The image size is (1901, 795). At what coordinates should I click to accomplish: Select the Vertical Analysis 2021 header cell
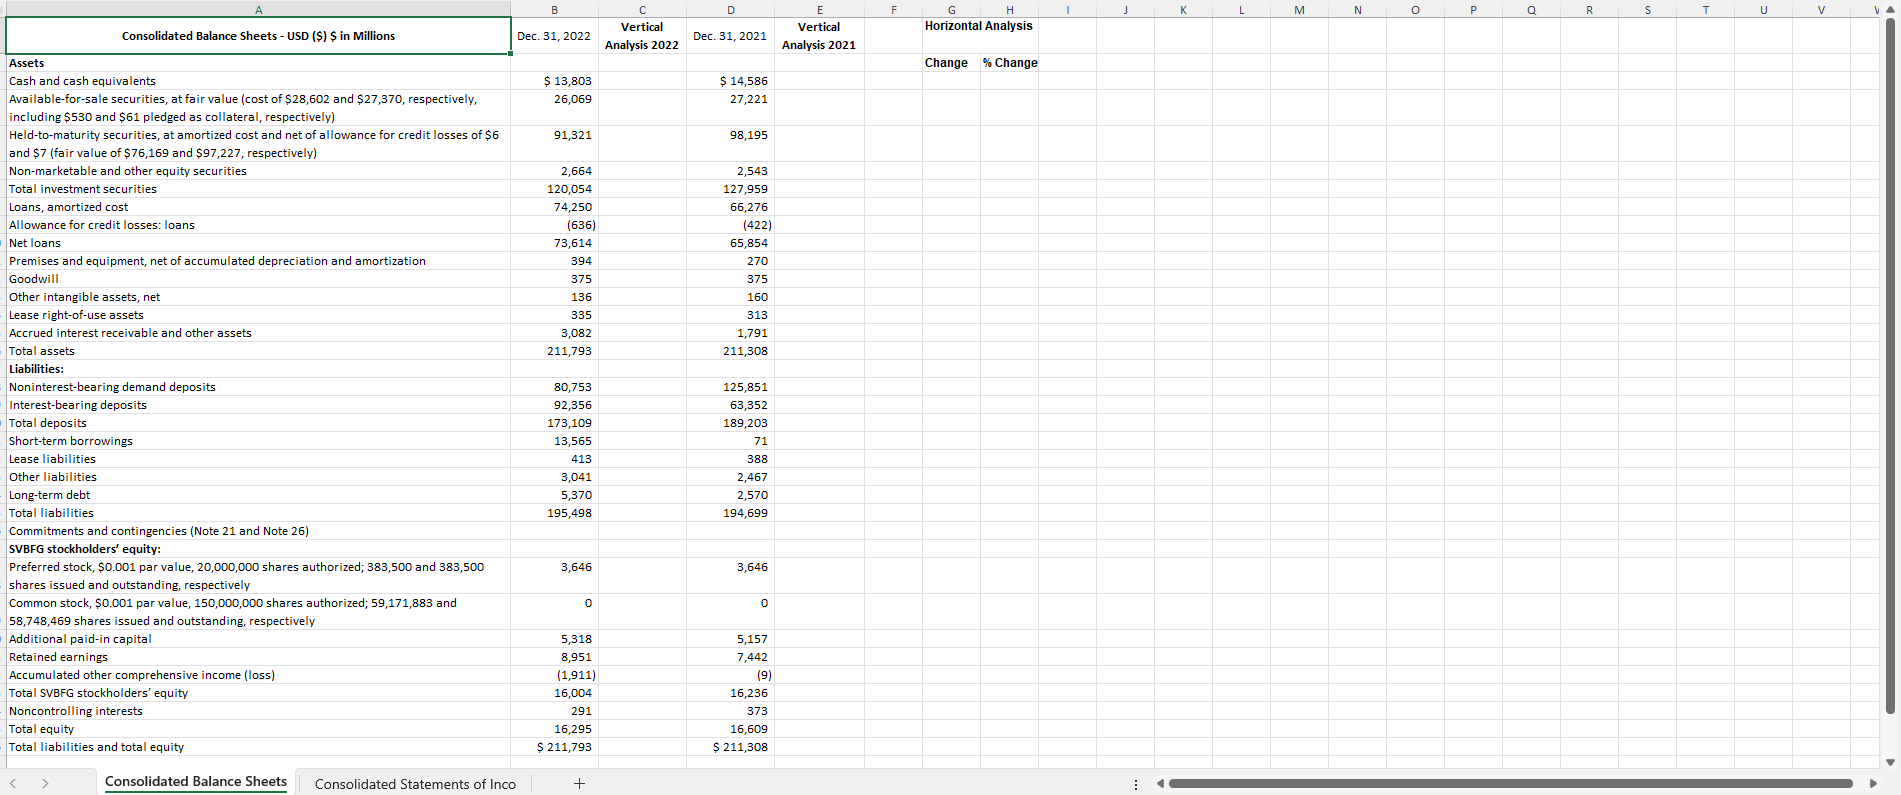[x=819, y=36]
